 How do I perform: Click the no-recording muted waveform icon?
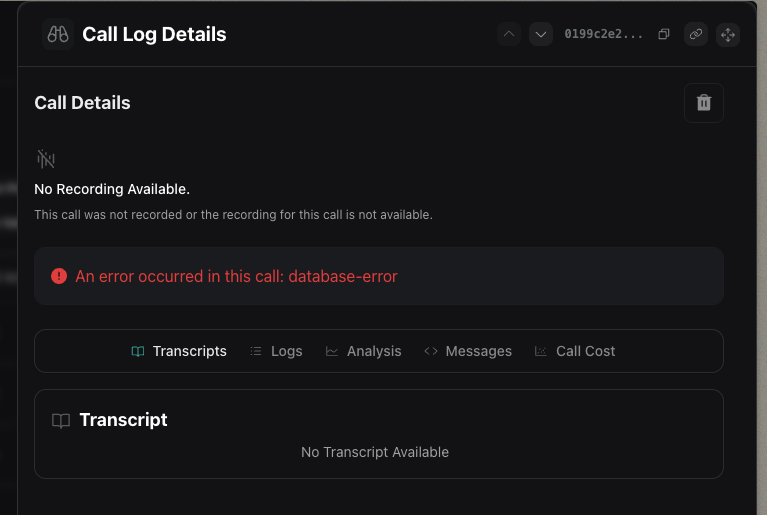point(46,159)
